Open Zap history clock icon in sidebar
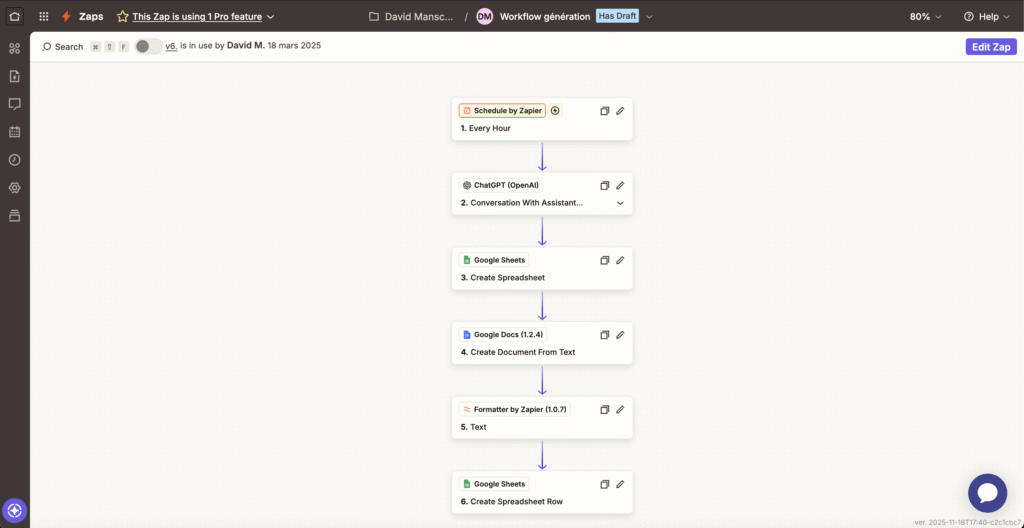This screenshot has width=1024, height=528. pyautogui.click(x=14, y=160)
